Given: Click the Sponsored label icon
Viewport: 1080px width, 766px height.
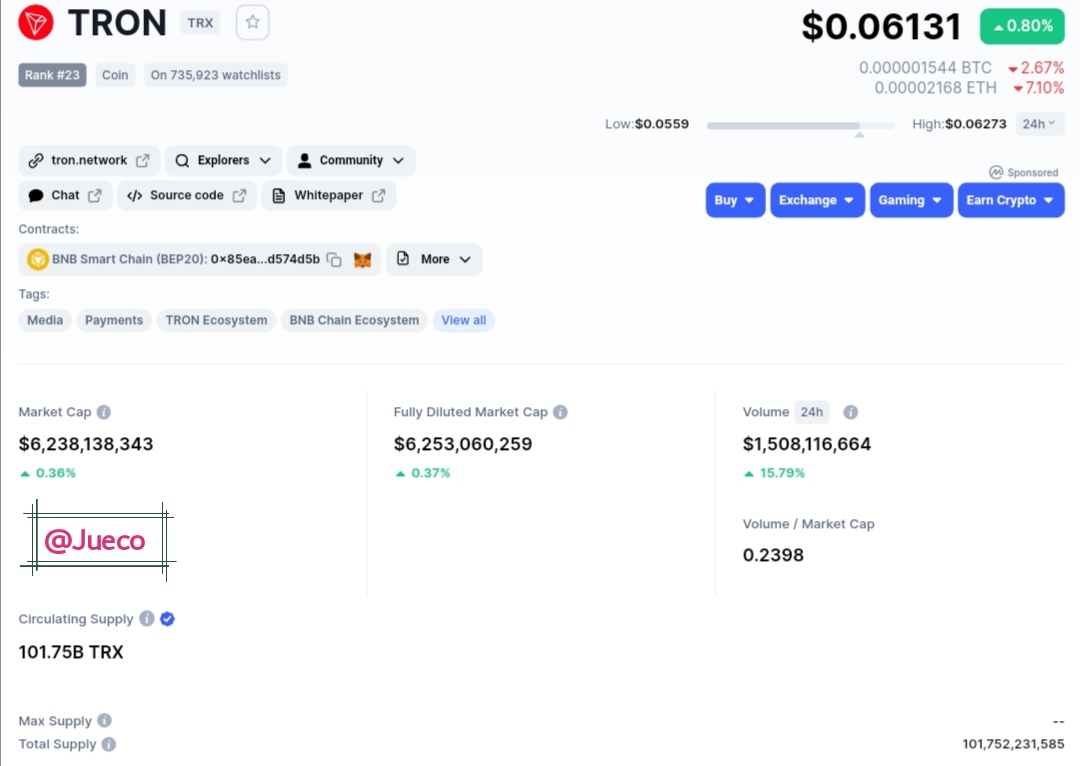Looking at the screenshot, I should (996, 172).
